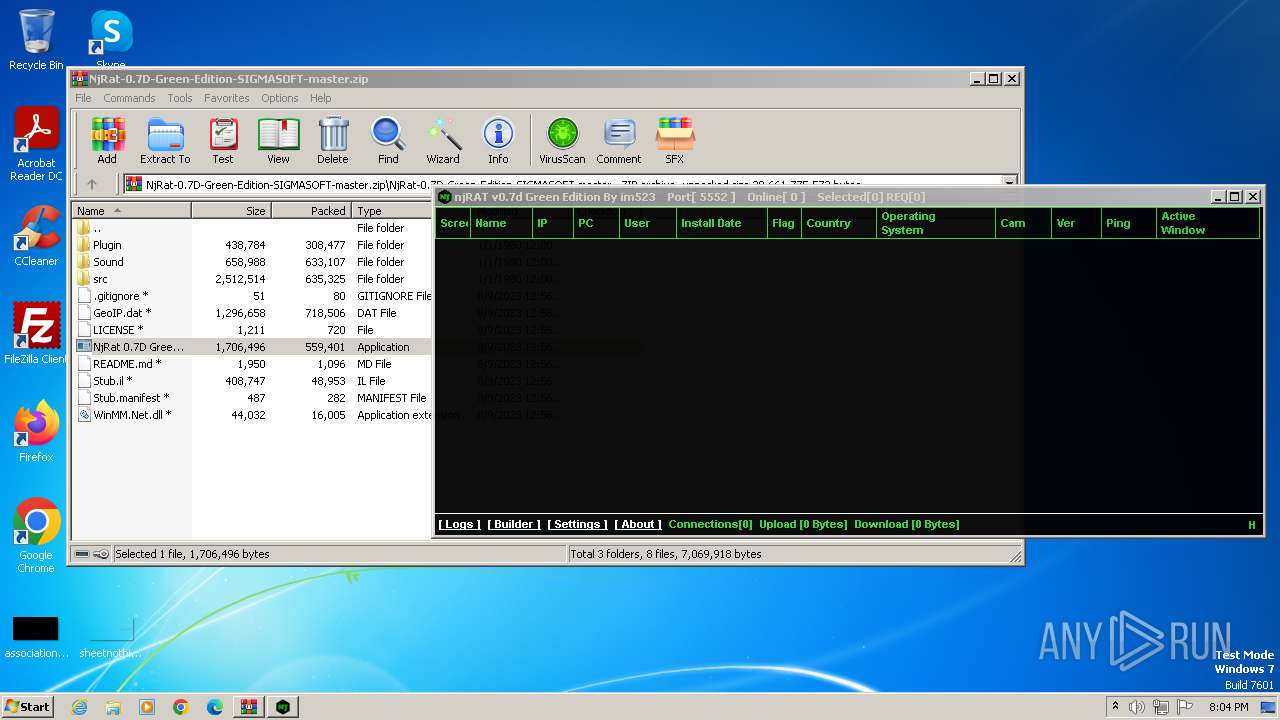Open Google Chrome desktop shortcut
Viewport: 1280px width, 720px height.
[x=36, y=536]
